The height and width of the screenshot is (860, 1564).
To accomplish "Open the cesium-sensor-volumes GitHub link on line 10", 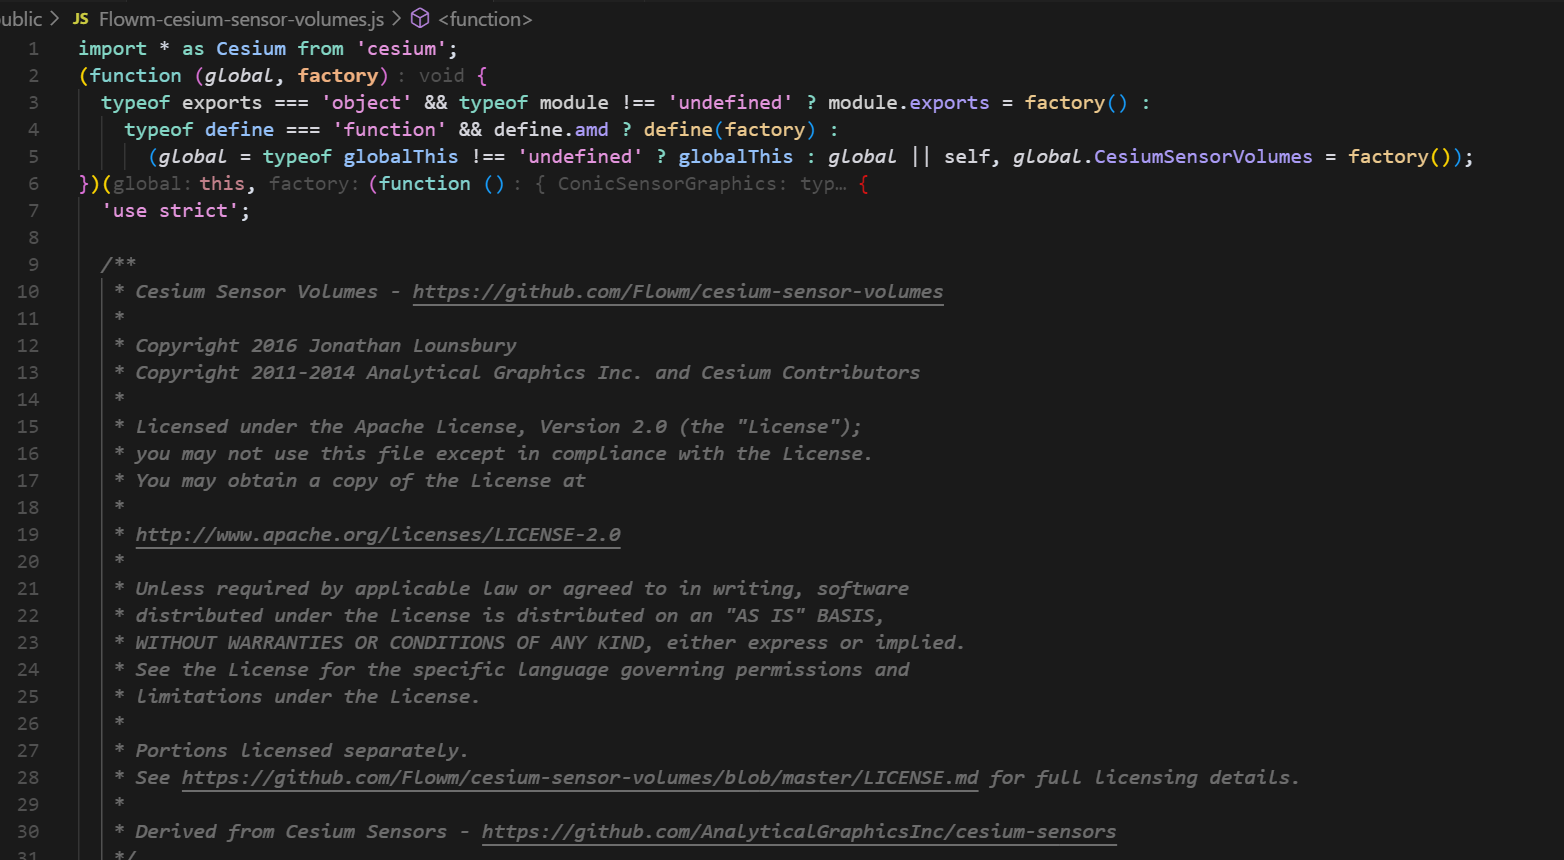I will pos(678,291).
